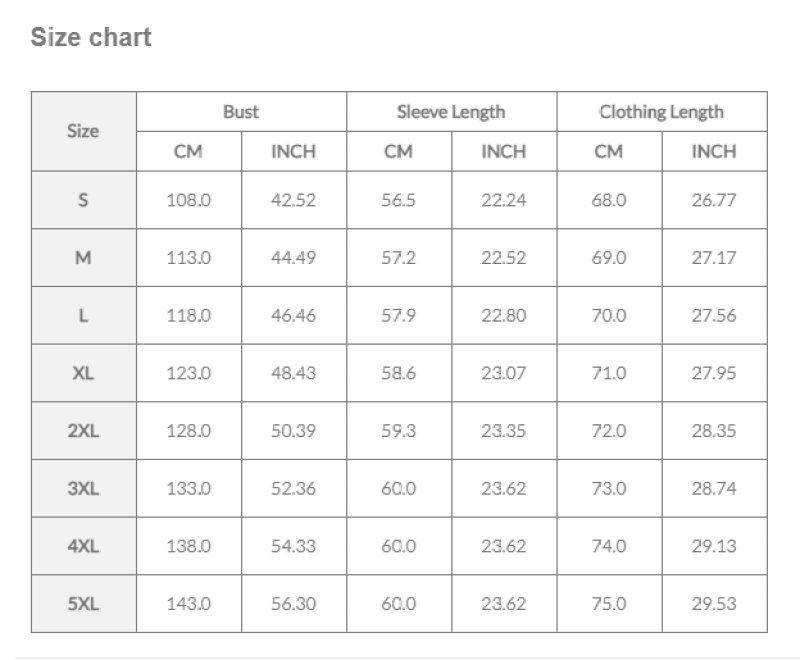The width and height of the screenshot is (800, 660).
Task: Click the 4XL size row label
Action: coord(83,546)
